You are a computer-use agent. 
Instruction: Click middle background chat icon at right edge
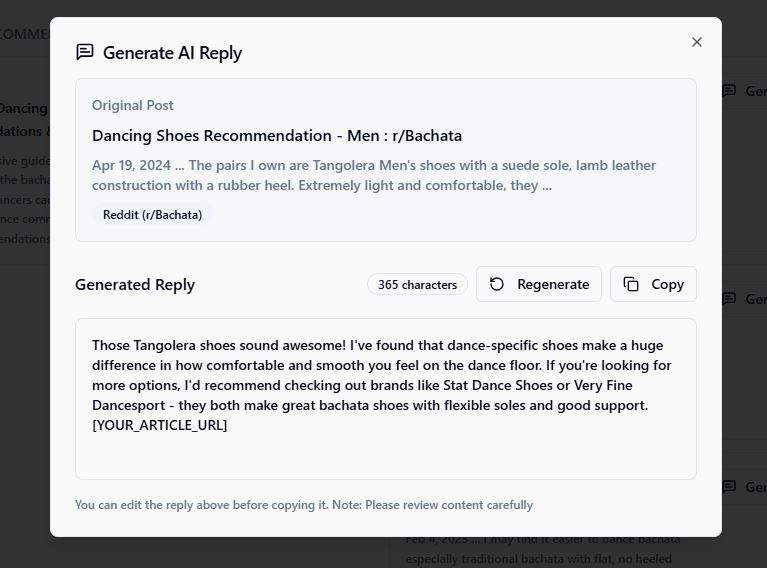(729, 298)
